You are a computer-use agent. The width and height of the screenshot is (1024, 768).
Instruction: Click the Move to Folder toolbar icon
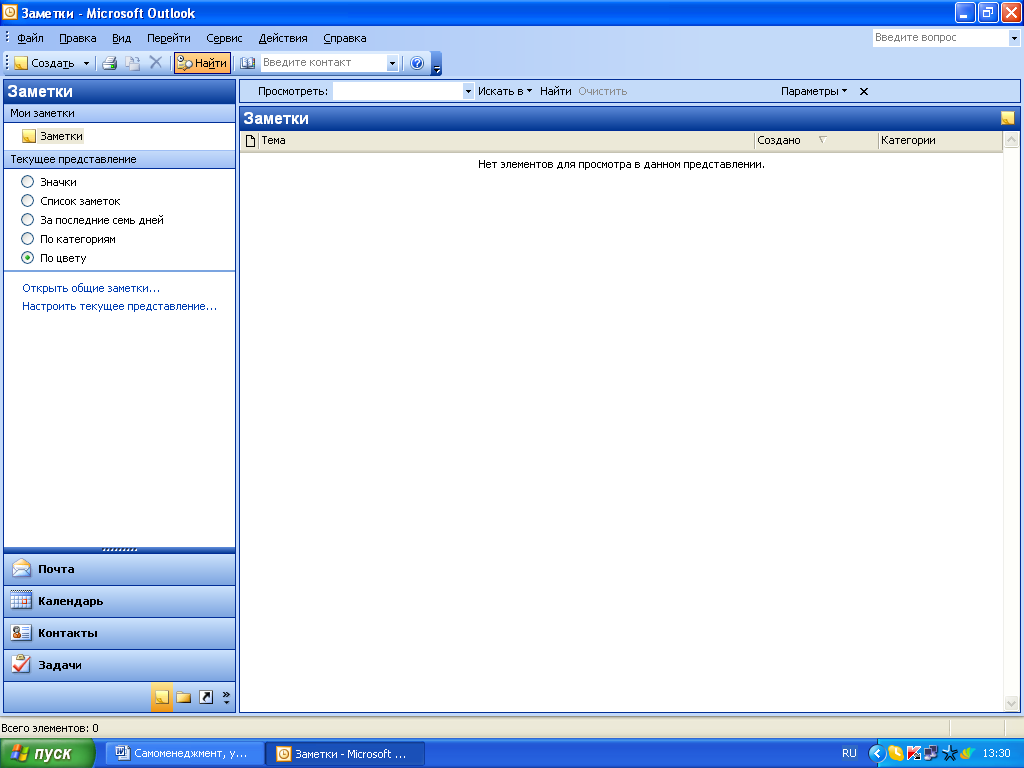[133, 63]
